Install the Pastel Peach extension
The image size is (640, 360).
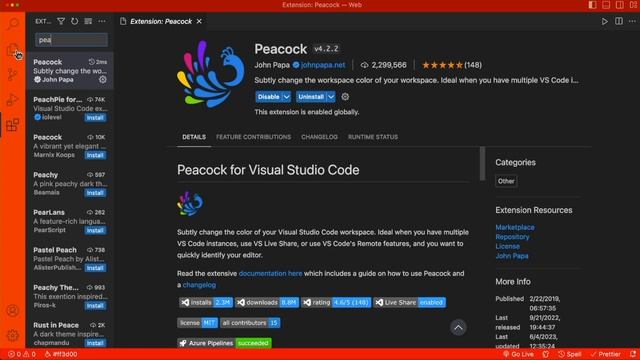tap(95, 268)
